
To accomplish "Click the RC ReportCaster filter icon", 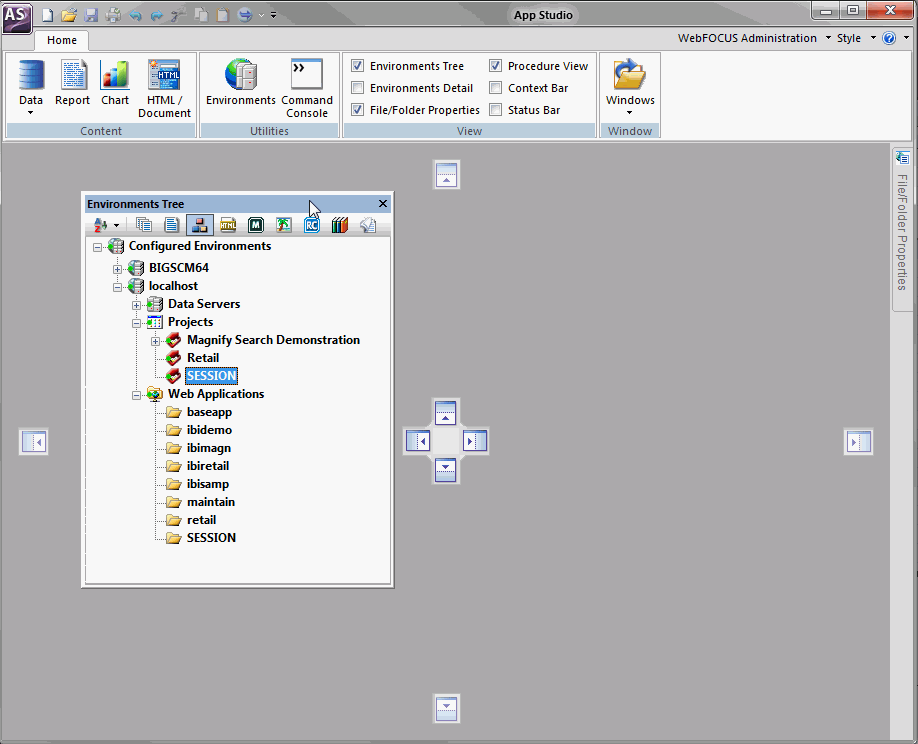I will pos(312,225).
